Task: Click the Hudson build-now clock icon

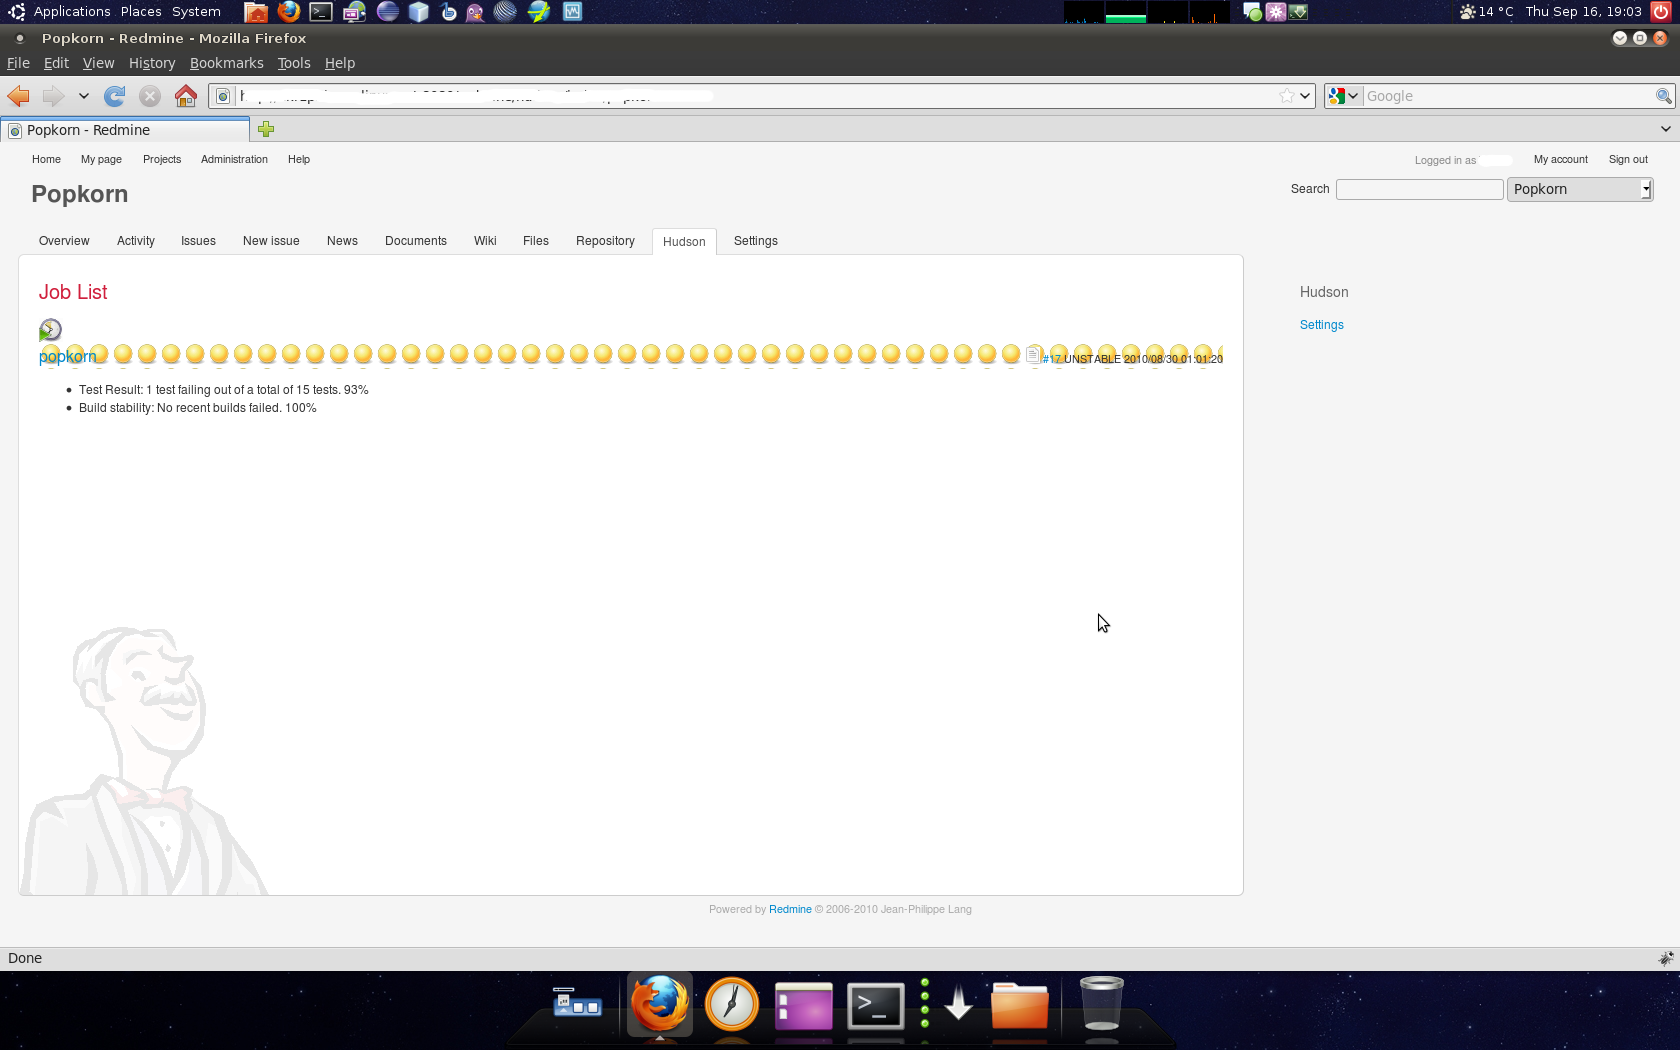Action: tap(50, 329)
